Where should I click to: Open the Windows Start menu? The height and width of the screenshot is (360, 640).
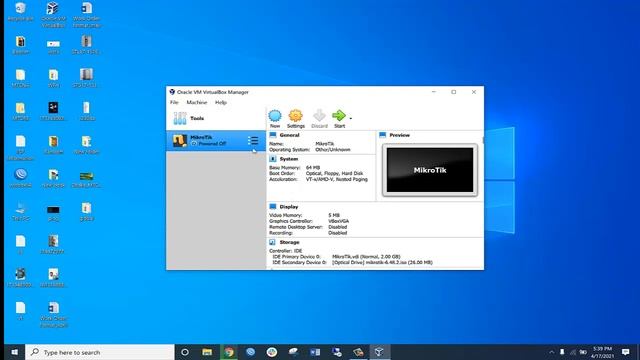[14, 352]
